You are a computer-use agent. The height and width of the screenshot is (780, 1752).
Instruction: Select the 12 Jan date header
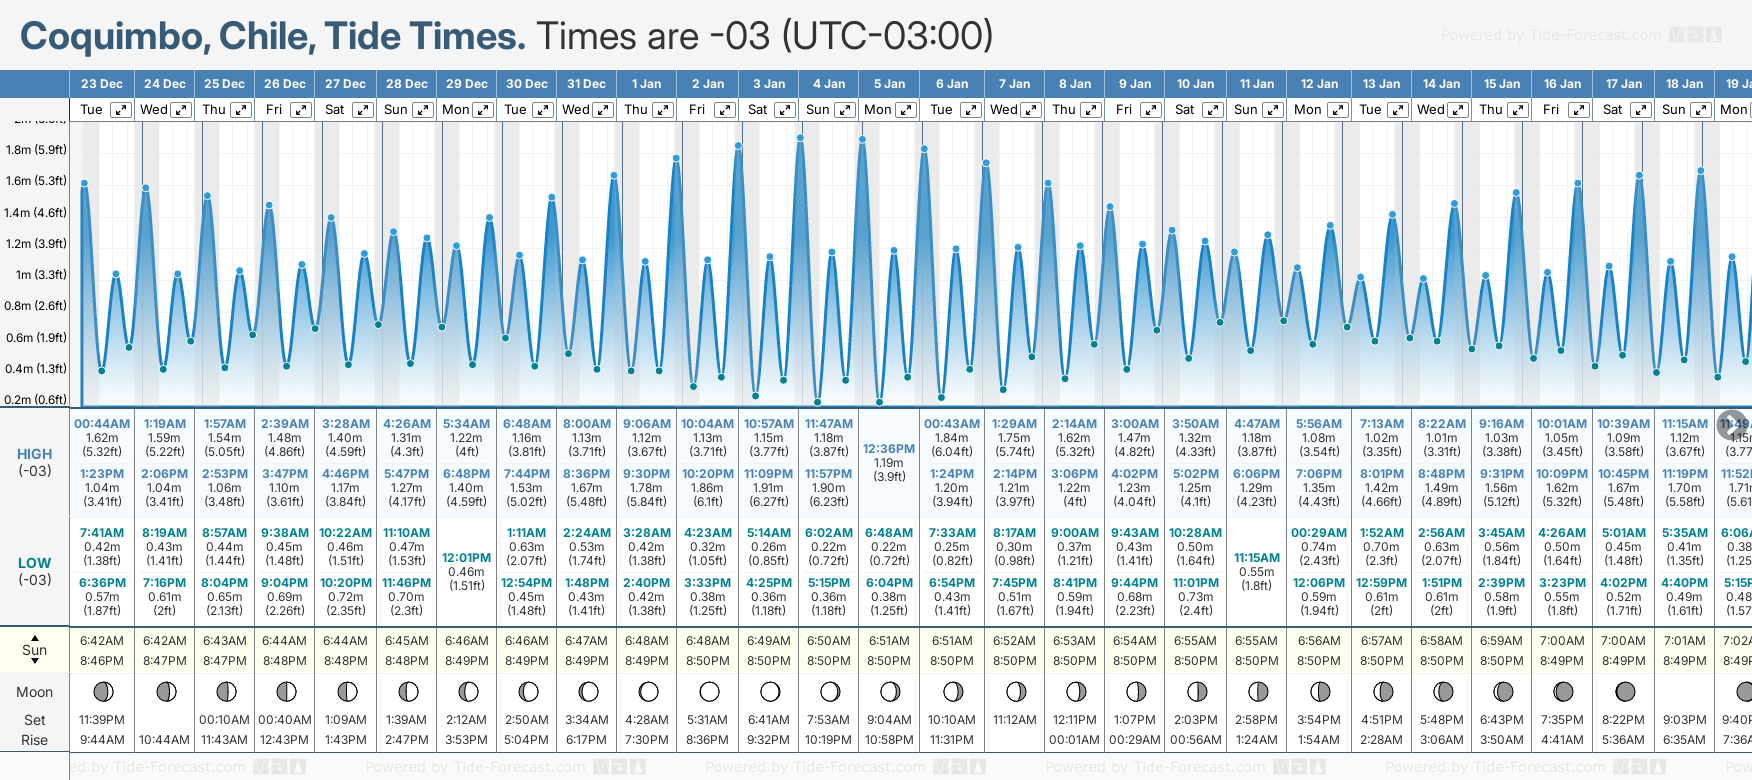click(x=1320, y=84)
